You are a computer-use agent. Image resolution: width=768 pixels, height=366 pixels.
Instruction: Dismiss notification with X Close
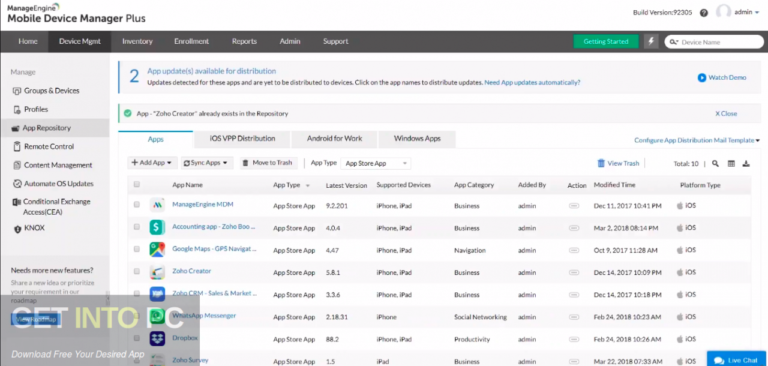click(x=726, y=114)
